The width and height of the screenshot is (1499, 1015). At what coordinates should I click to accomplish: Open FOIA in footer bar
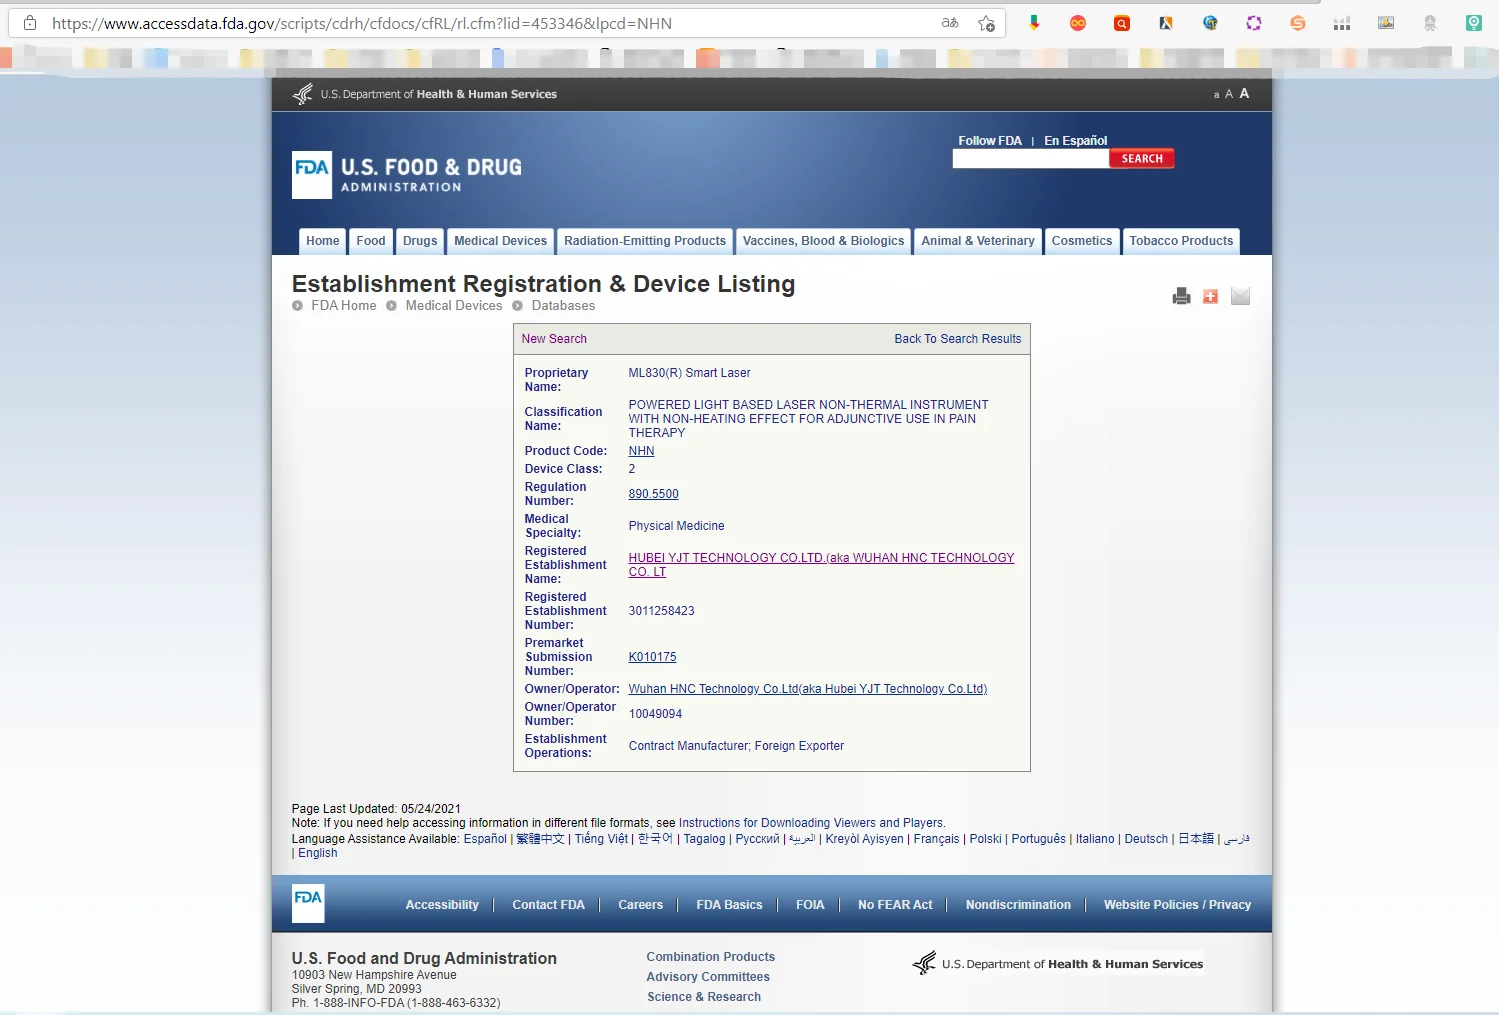pyautogui.click(x=810, y=905)
